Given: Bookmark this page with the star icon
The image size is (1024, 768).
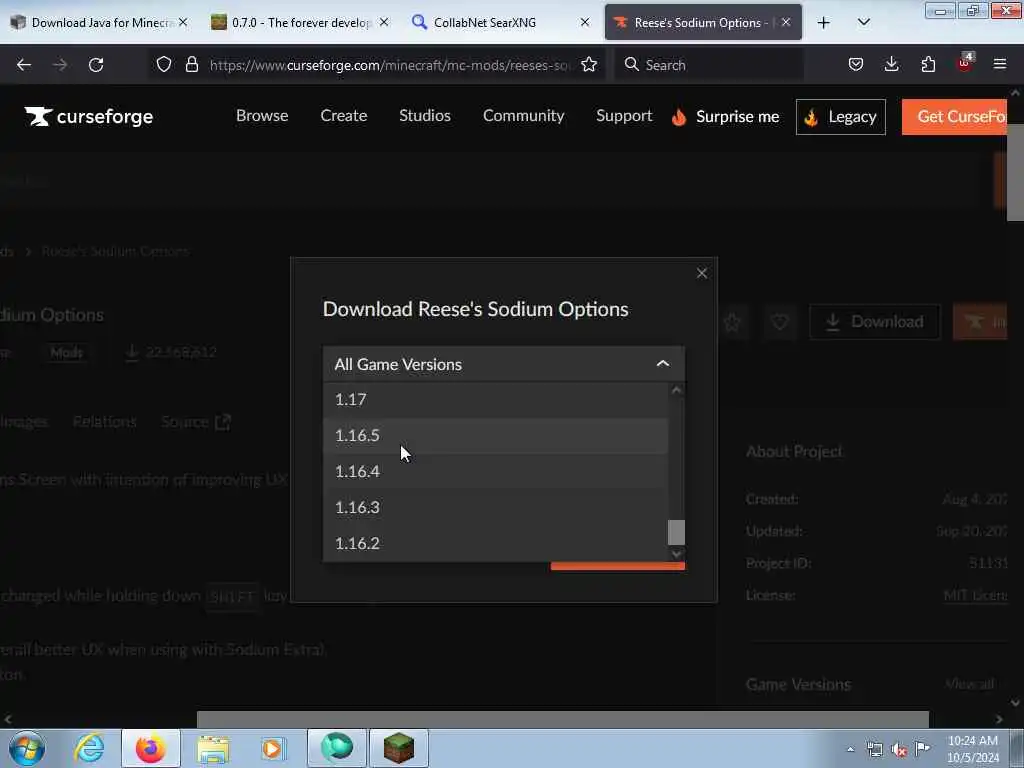Looking at the screenshot, I should tap(589, 65).
